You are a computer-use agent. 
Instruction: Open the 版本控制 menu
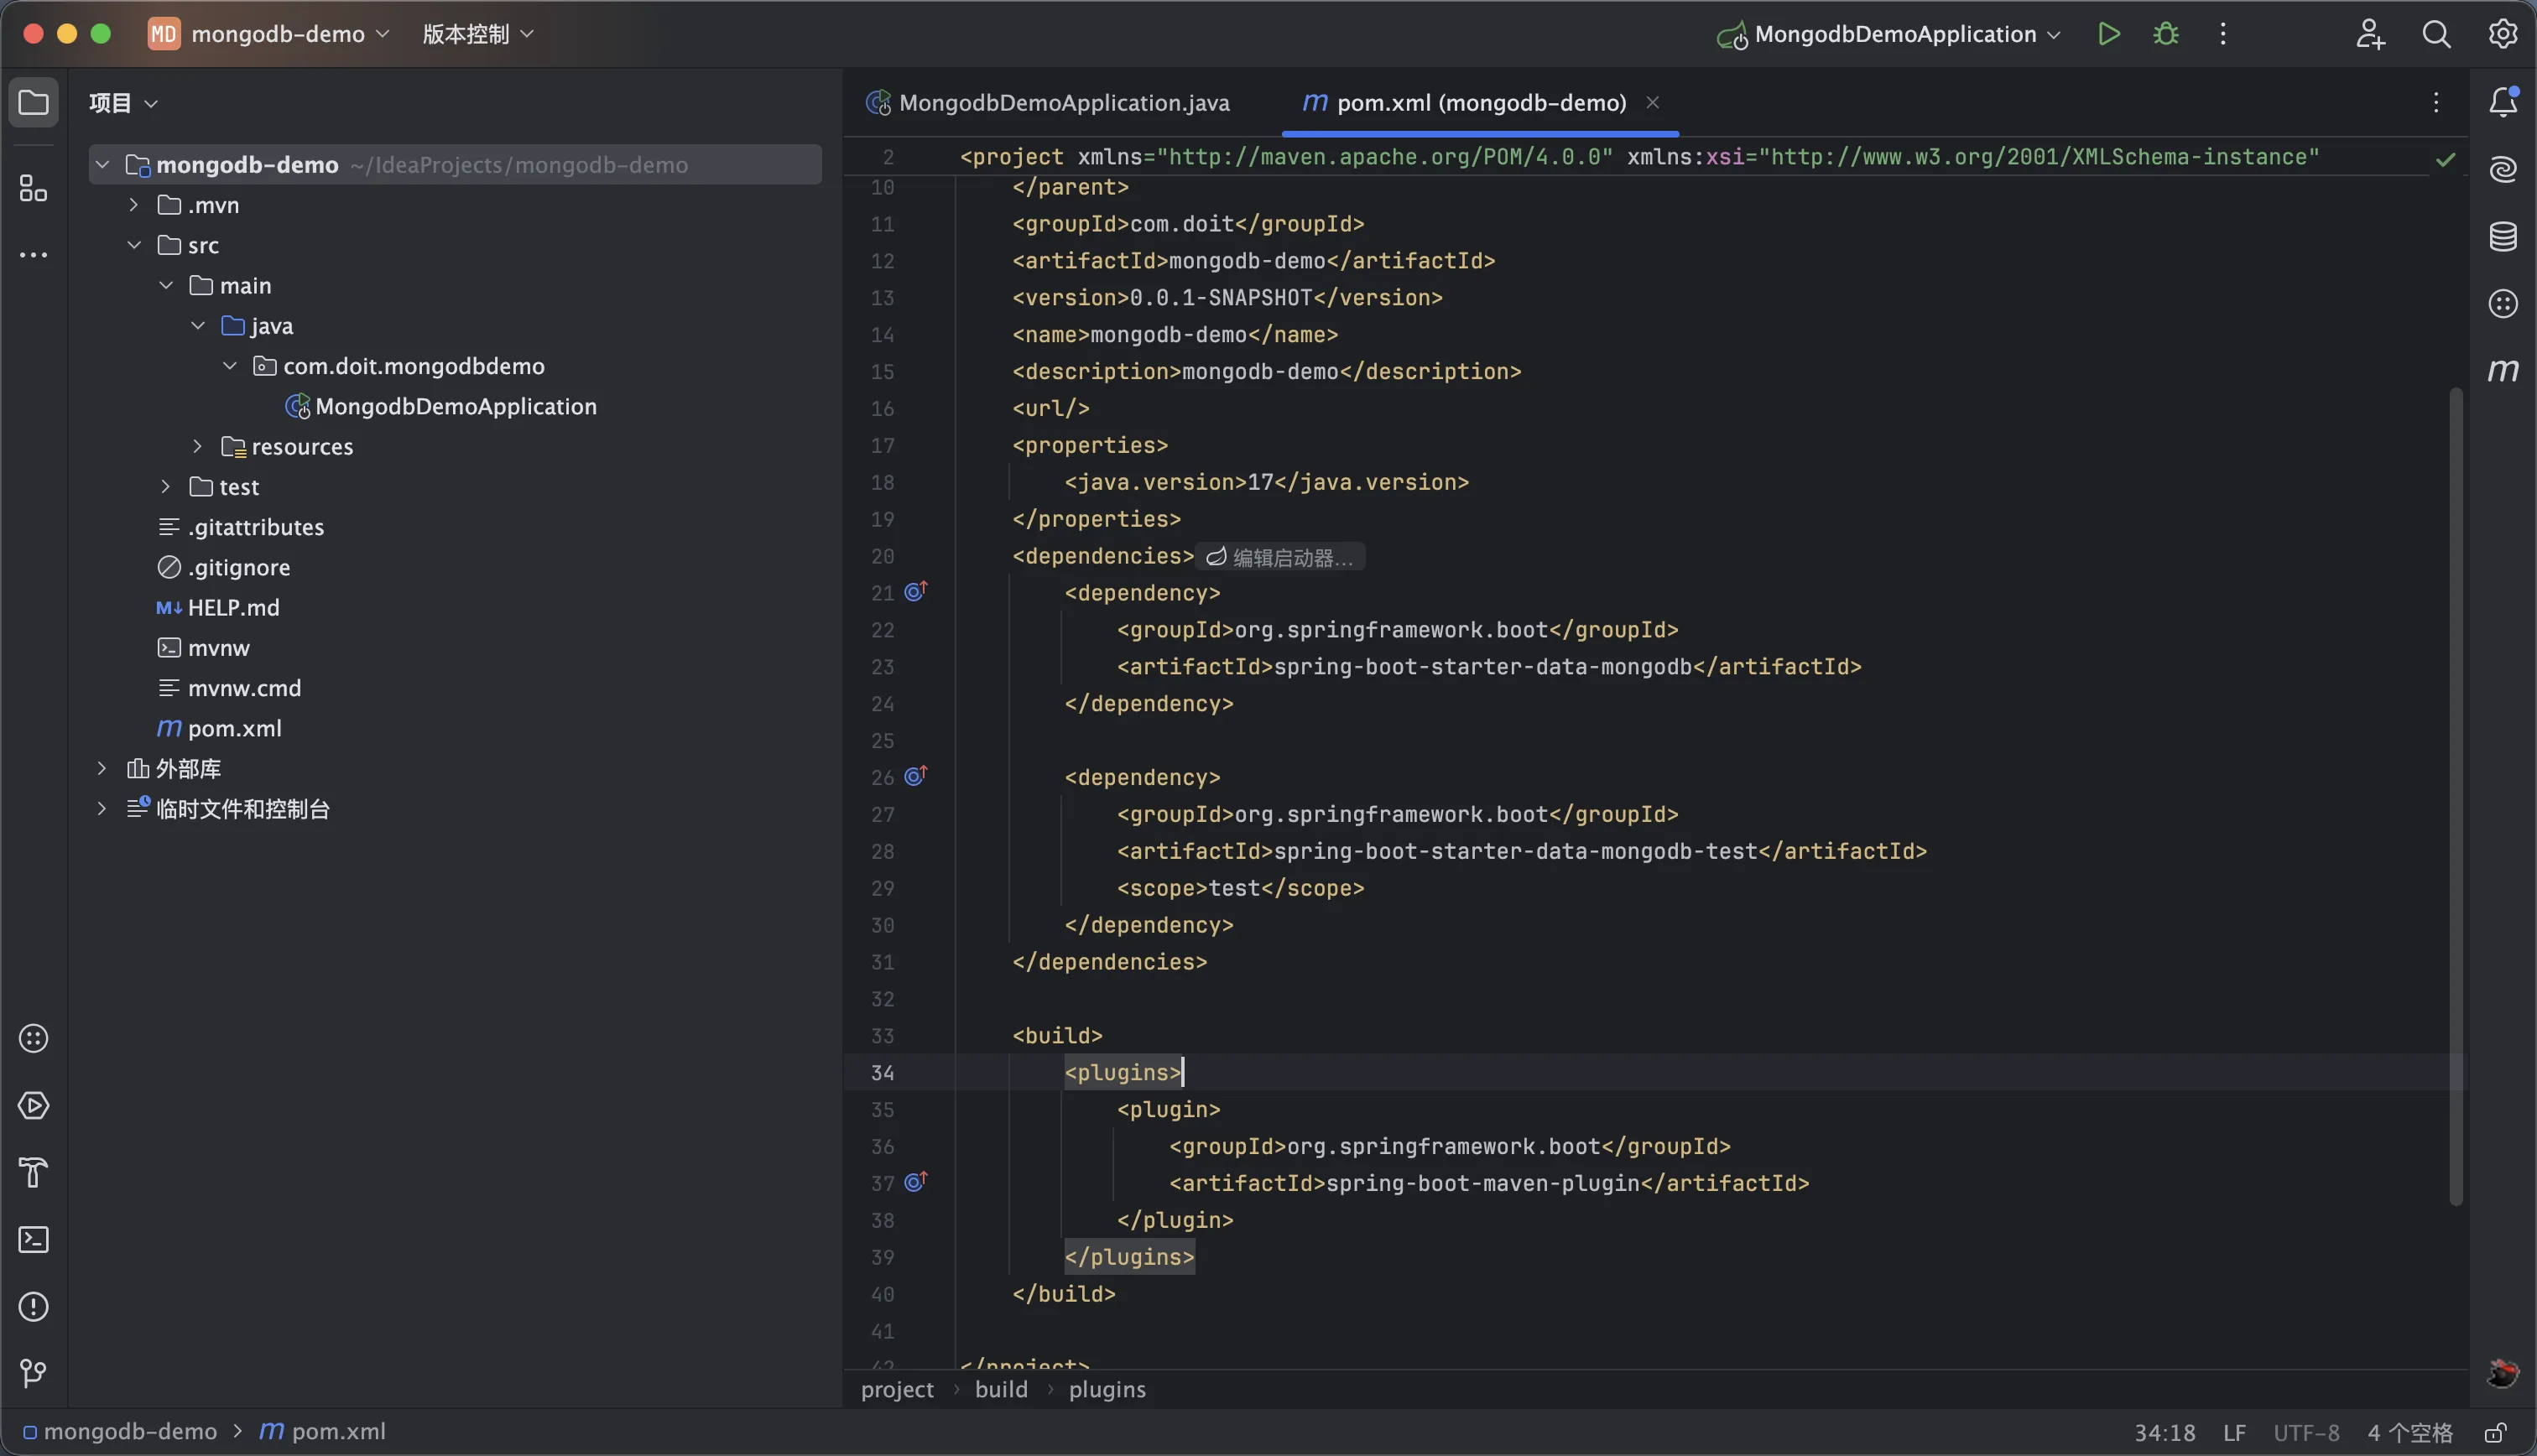click(477, 34)
